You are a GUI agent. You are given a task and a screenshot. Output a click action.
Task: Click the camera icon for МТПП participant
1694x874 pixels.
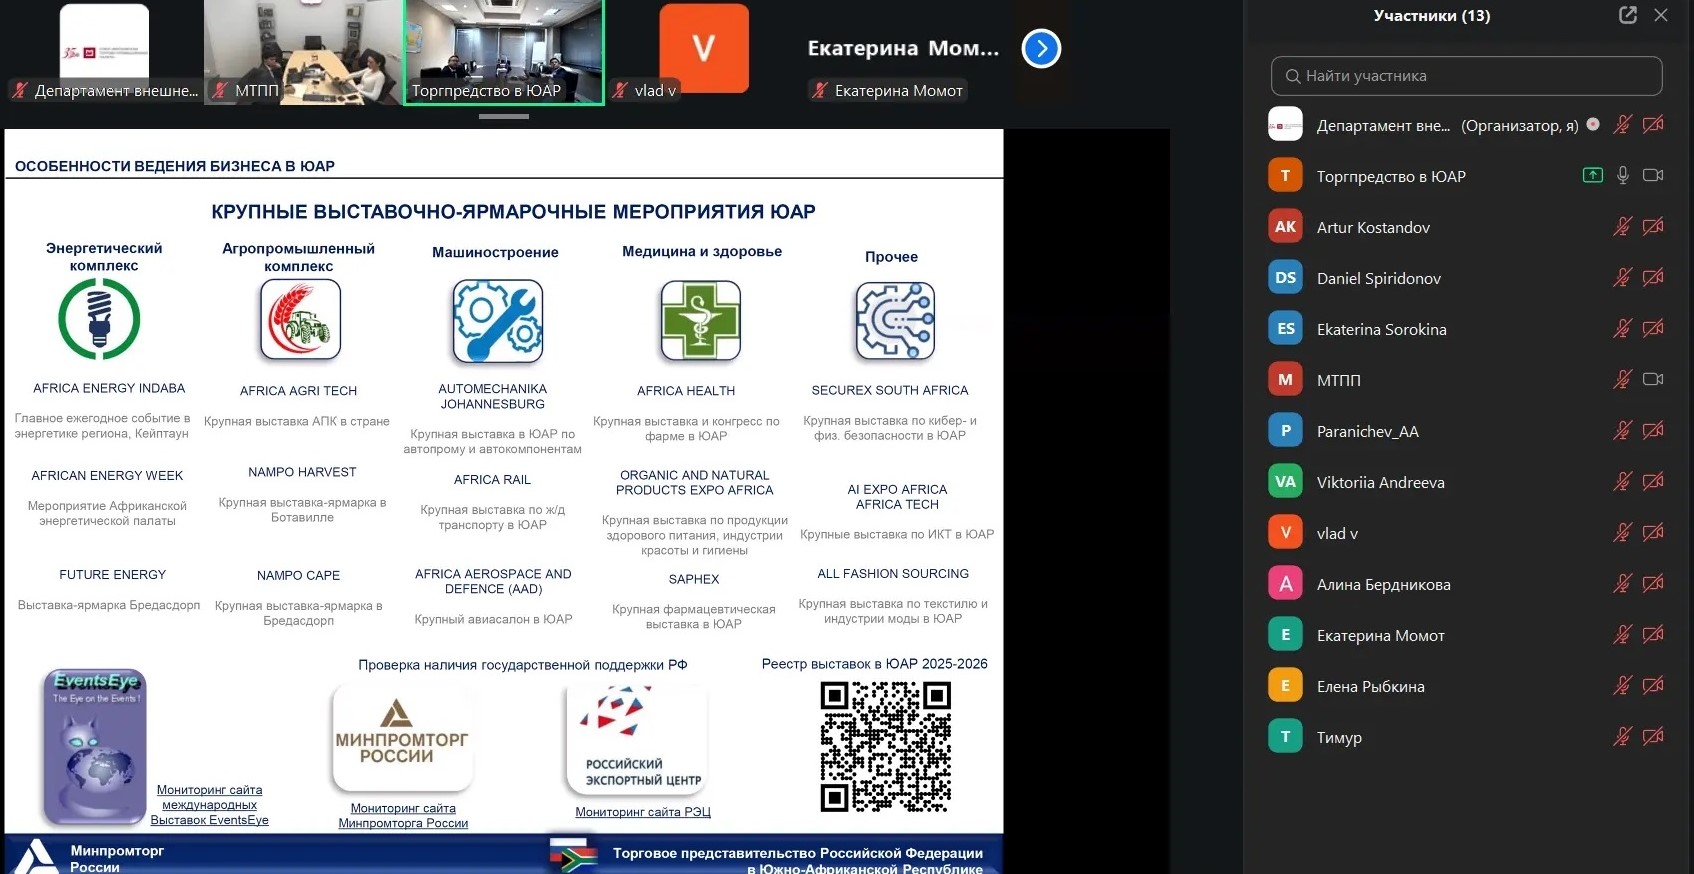pos(1653,379)
